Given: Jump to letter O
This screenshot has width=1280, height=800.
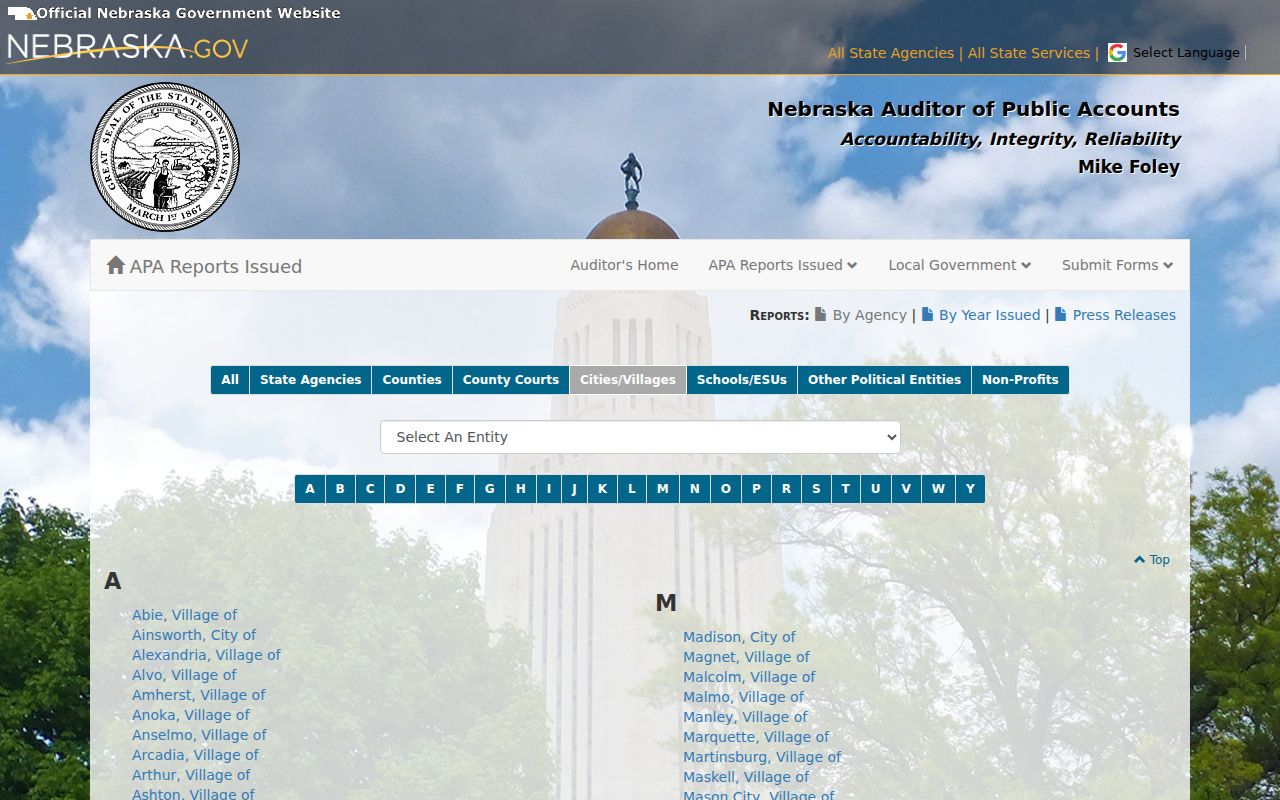Looking at the screenshot, I should click(x=726, y=489).
